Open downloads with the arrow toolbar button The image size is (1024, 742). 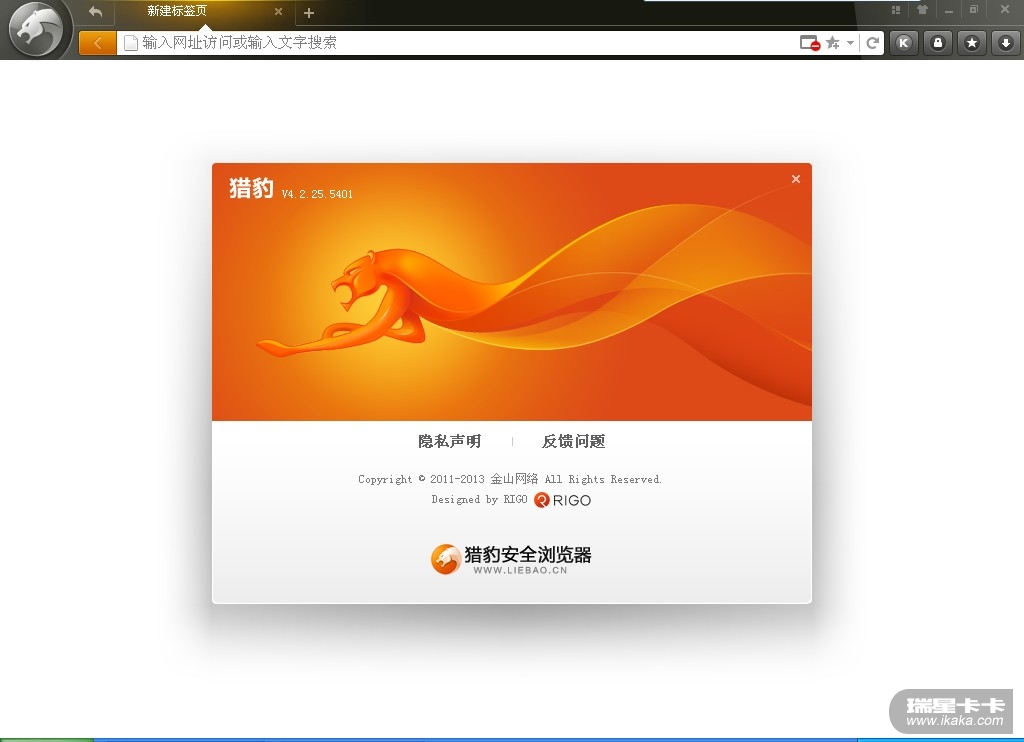1006,43
